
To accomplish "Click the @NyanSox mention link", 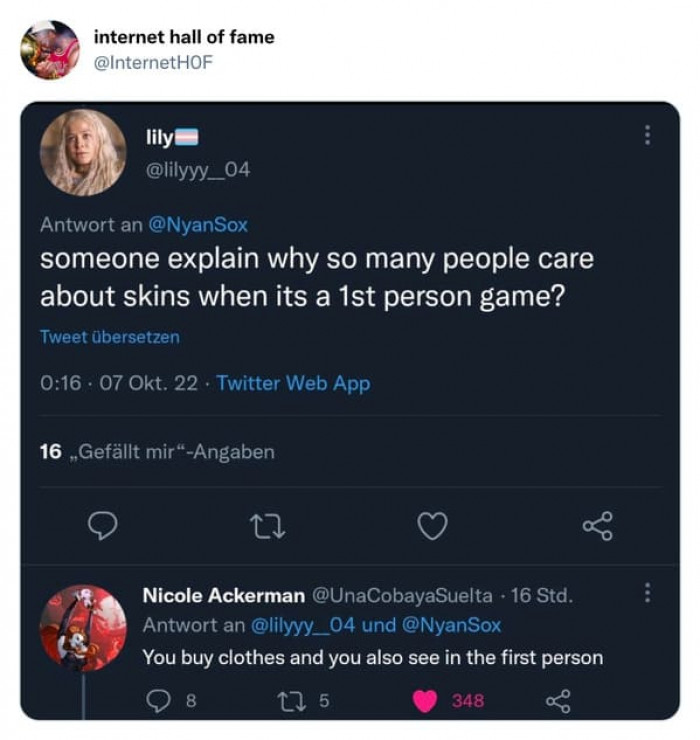I will tap(198, 225).
